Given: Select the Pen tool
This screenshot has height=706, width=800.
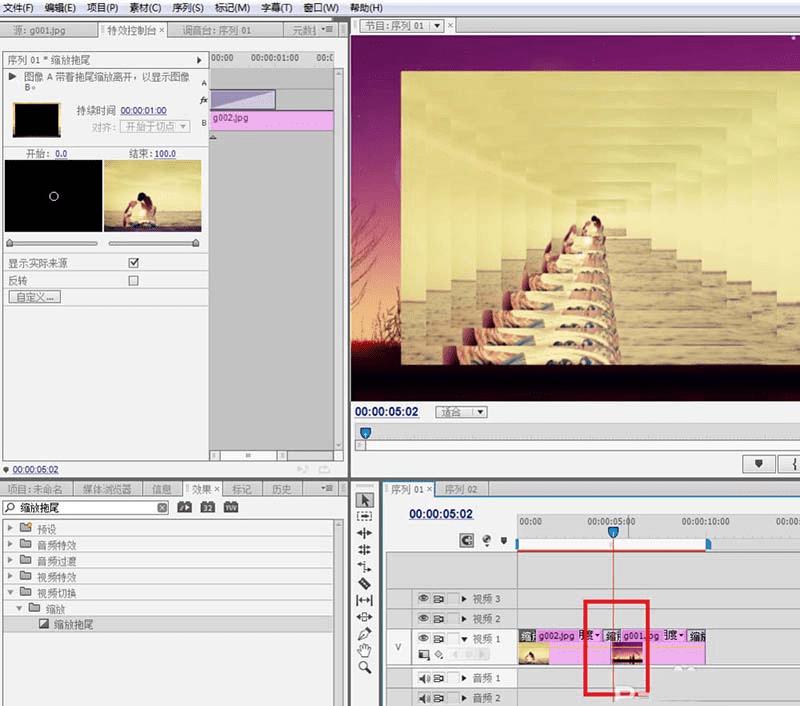Looking at the screenshot, I should (x=365, y=633).
